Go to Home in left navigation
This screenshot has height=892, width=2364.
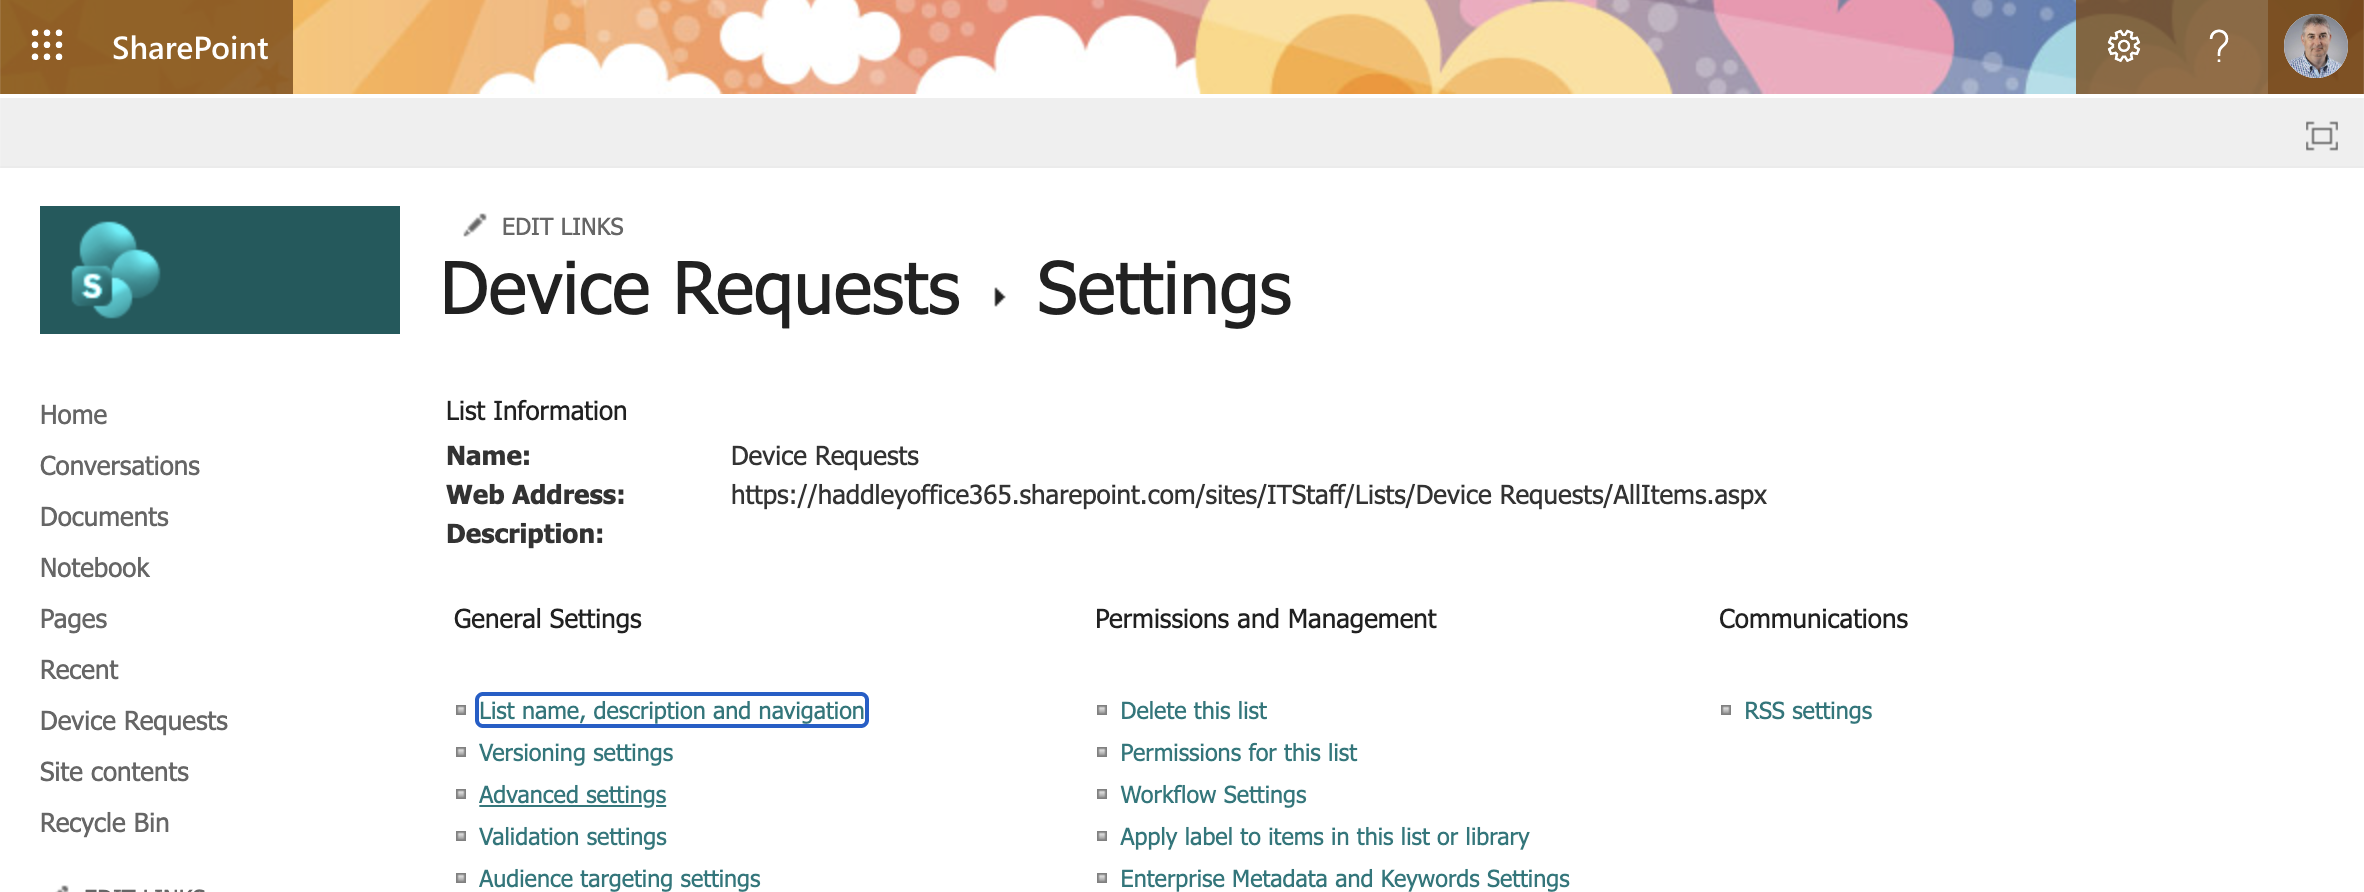pyautogui.click(x=73, y=415)
